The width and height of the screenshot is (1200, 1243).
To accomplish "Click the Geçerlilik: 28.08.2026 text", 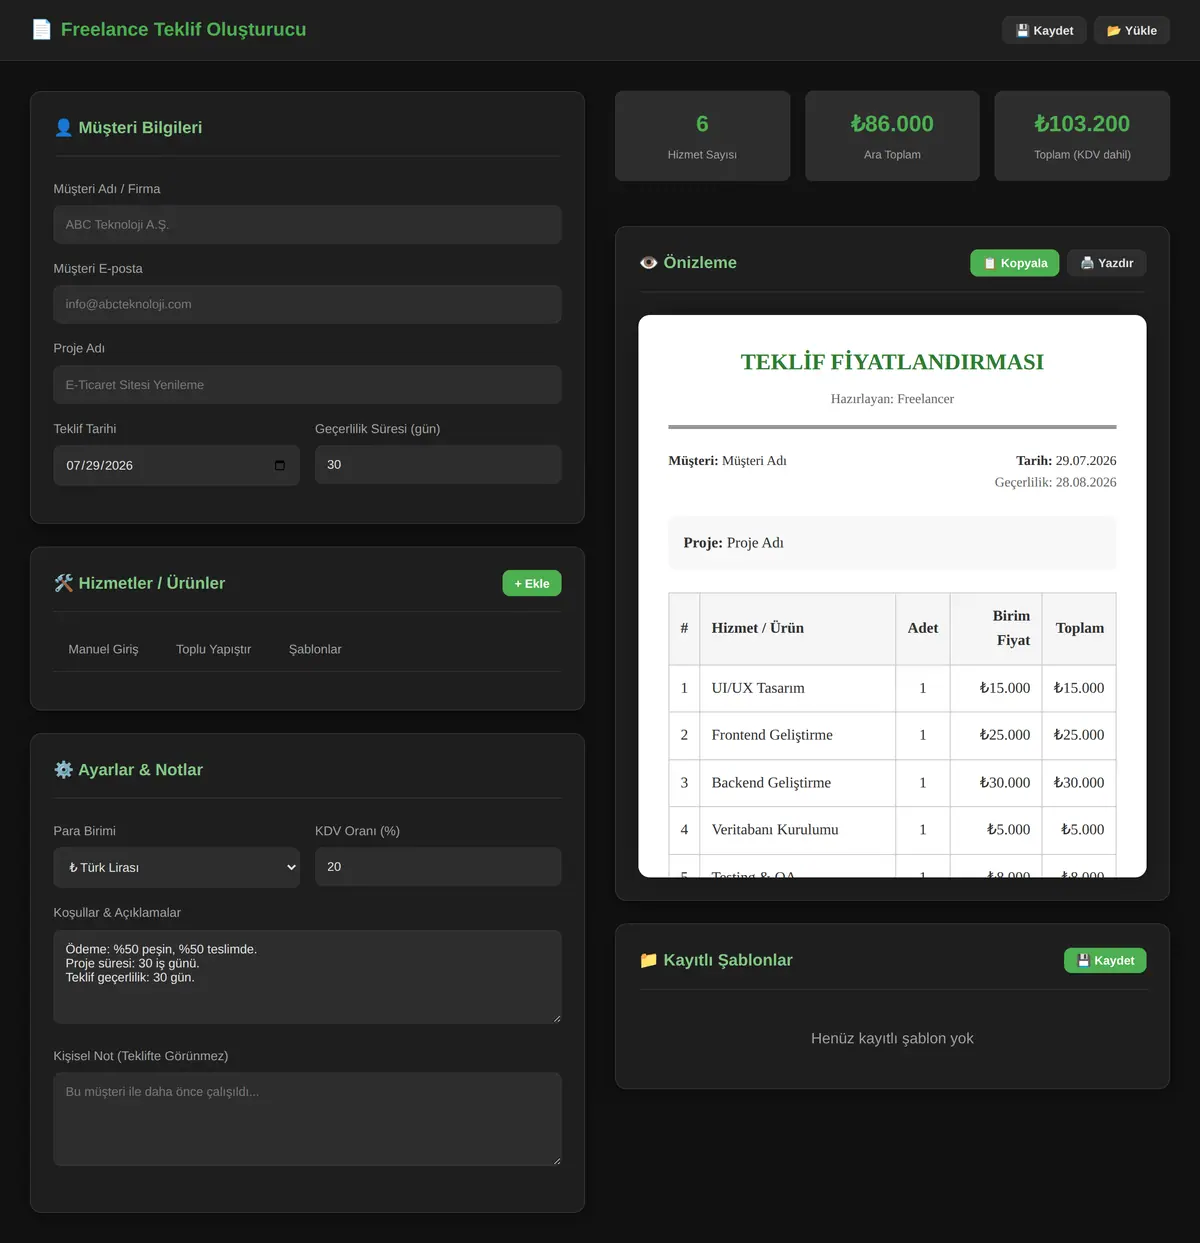I will click(1055, 482).
